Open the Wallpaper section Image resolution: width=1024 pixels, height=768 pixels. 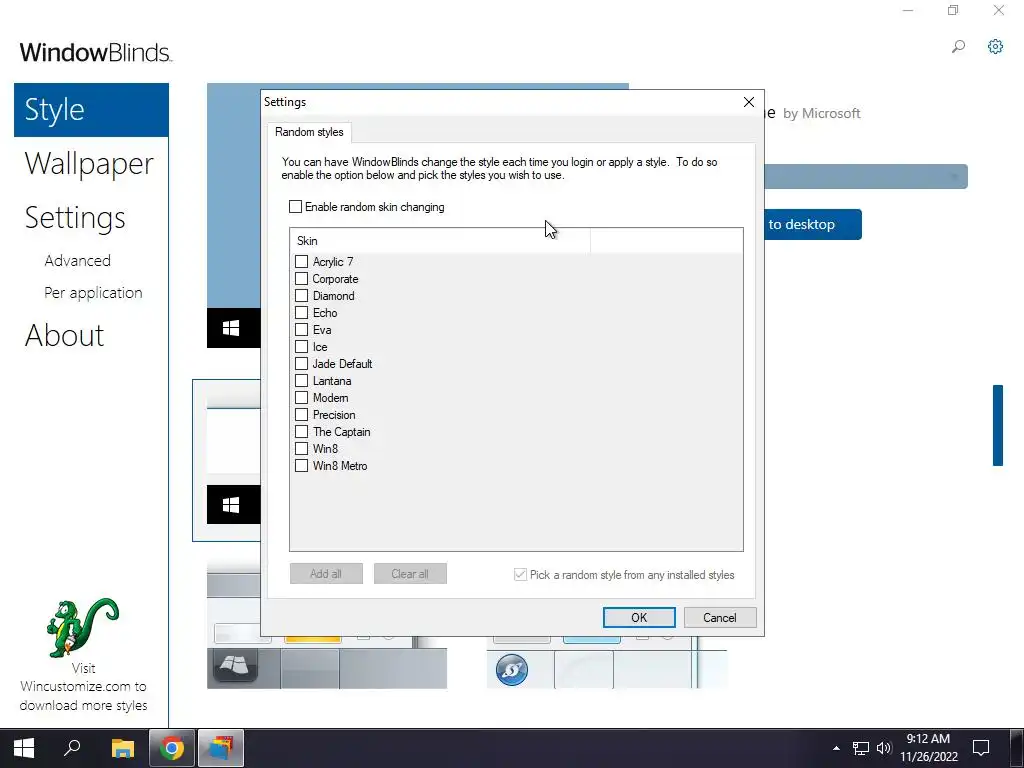tap(89, 163)
